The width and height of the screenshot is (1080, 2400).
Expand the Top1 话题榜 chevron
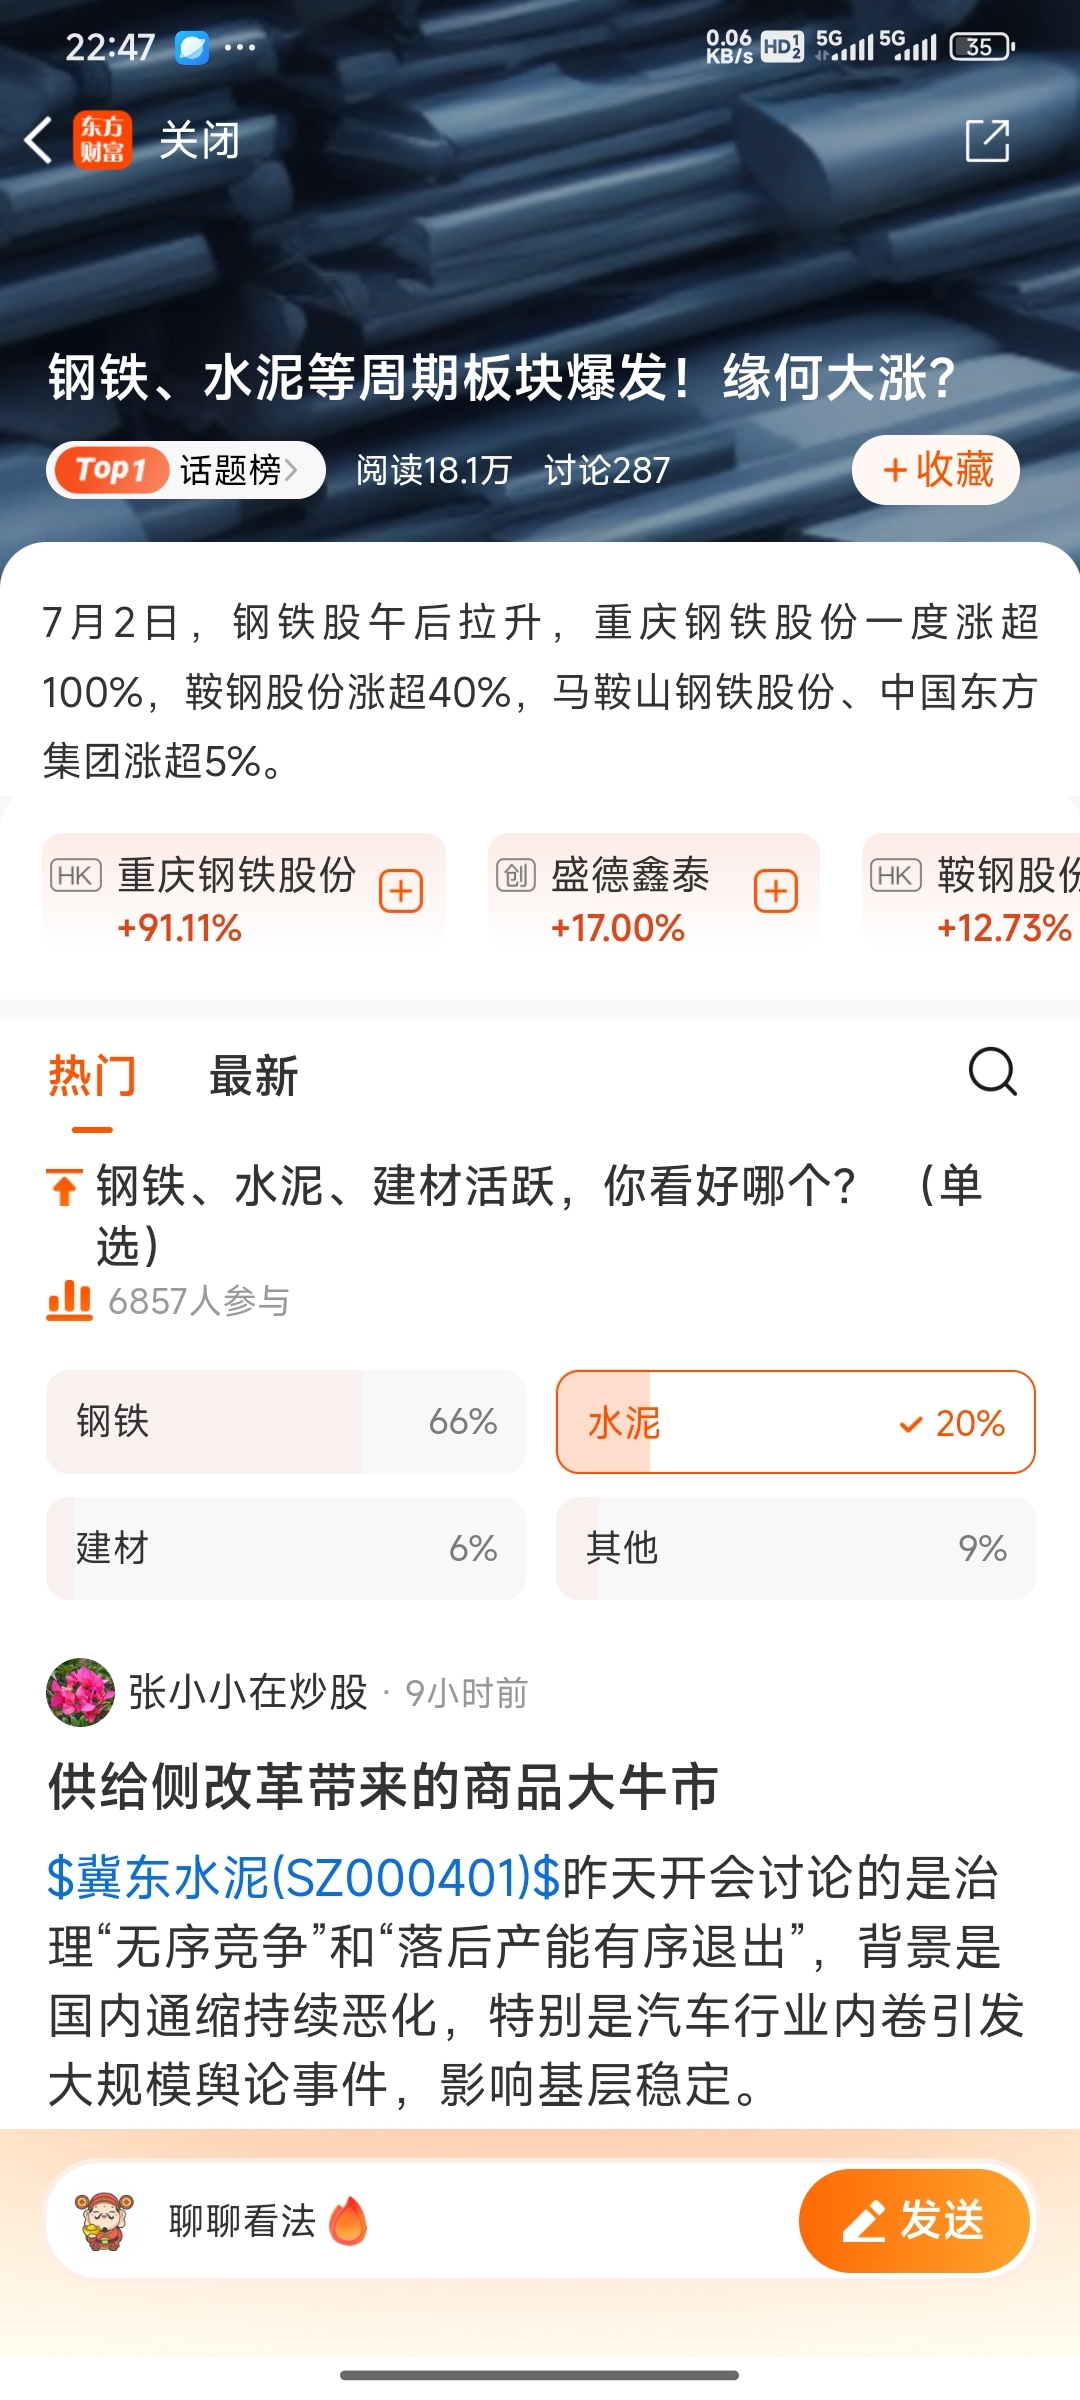[x=291, y=469]
